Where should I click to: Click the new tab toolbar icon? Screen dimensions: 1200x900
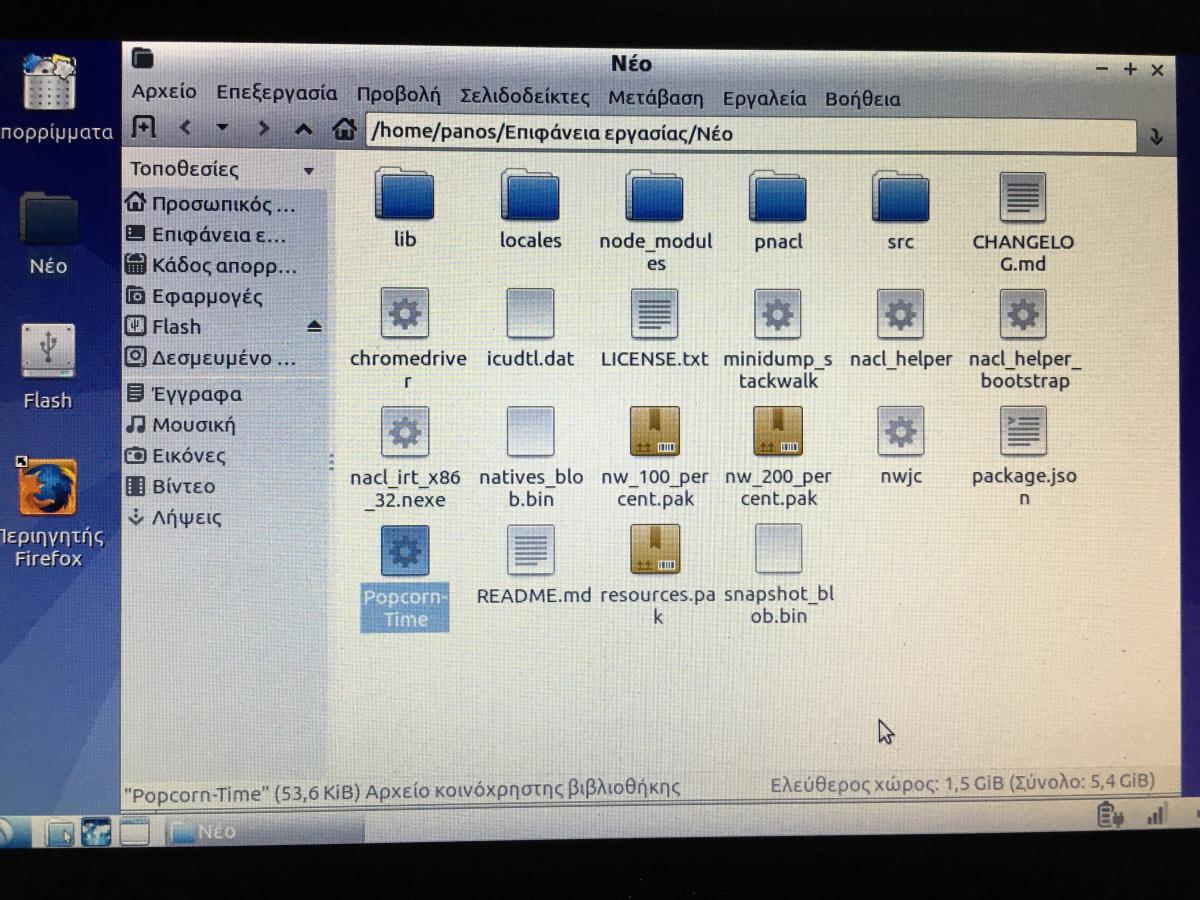tap(144, 127)
